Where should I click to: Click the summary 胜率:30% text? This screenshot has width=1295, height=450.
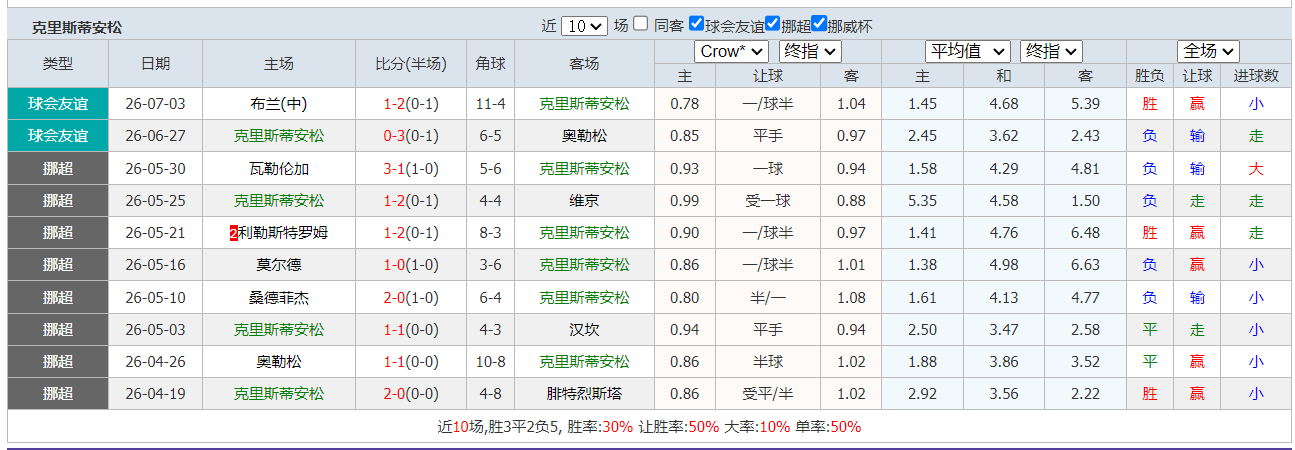point(600,426)
